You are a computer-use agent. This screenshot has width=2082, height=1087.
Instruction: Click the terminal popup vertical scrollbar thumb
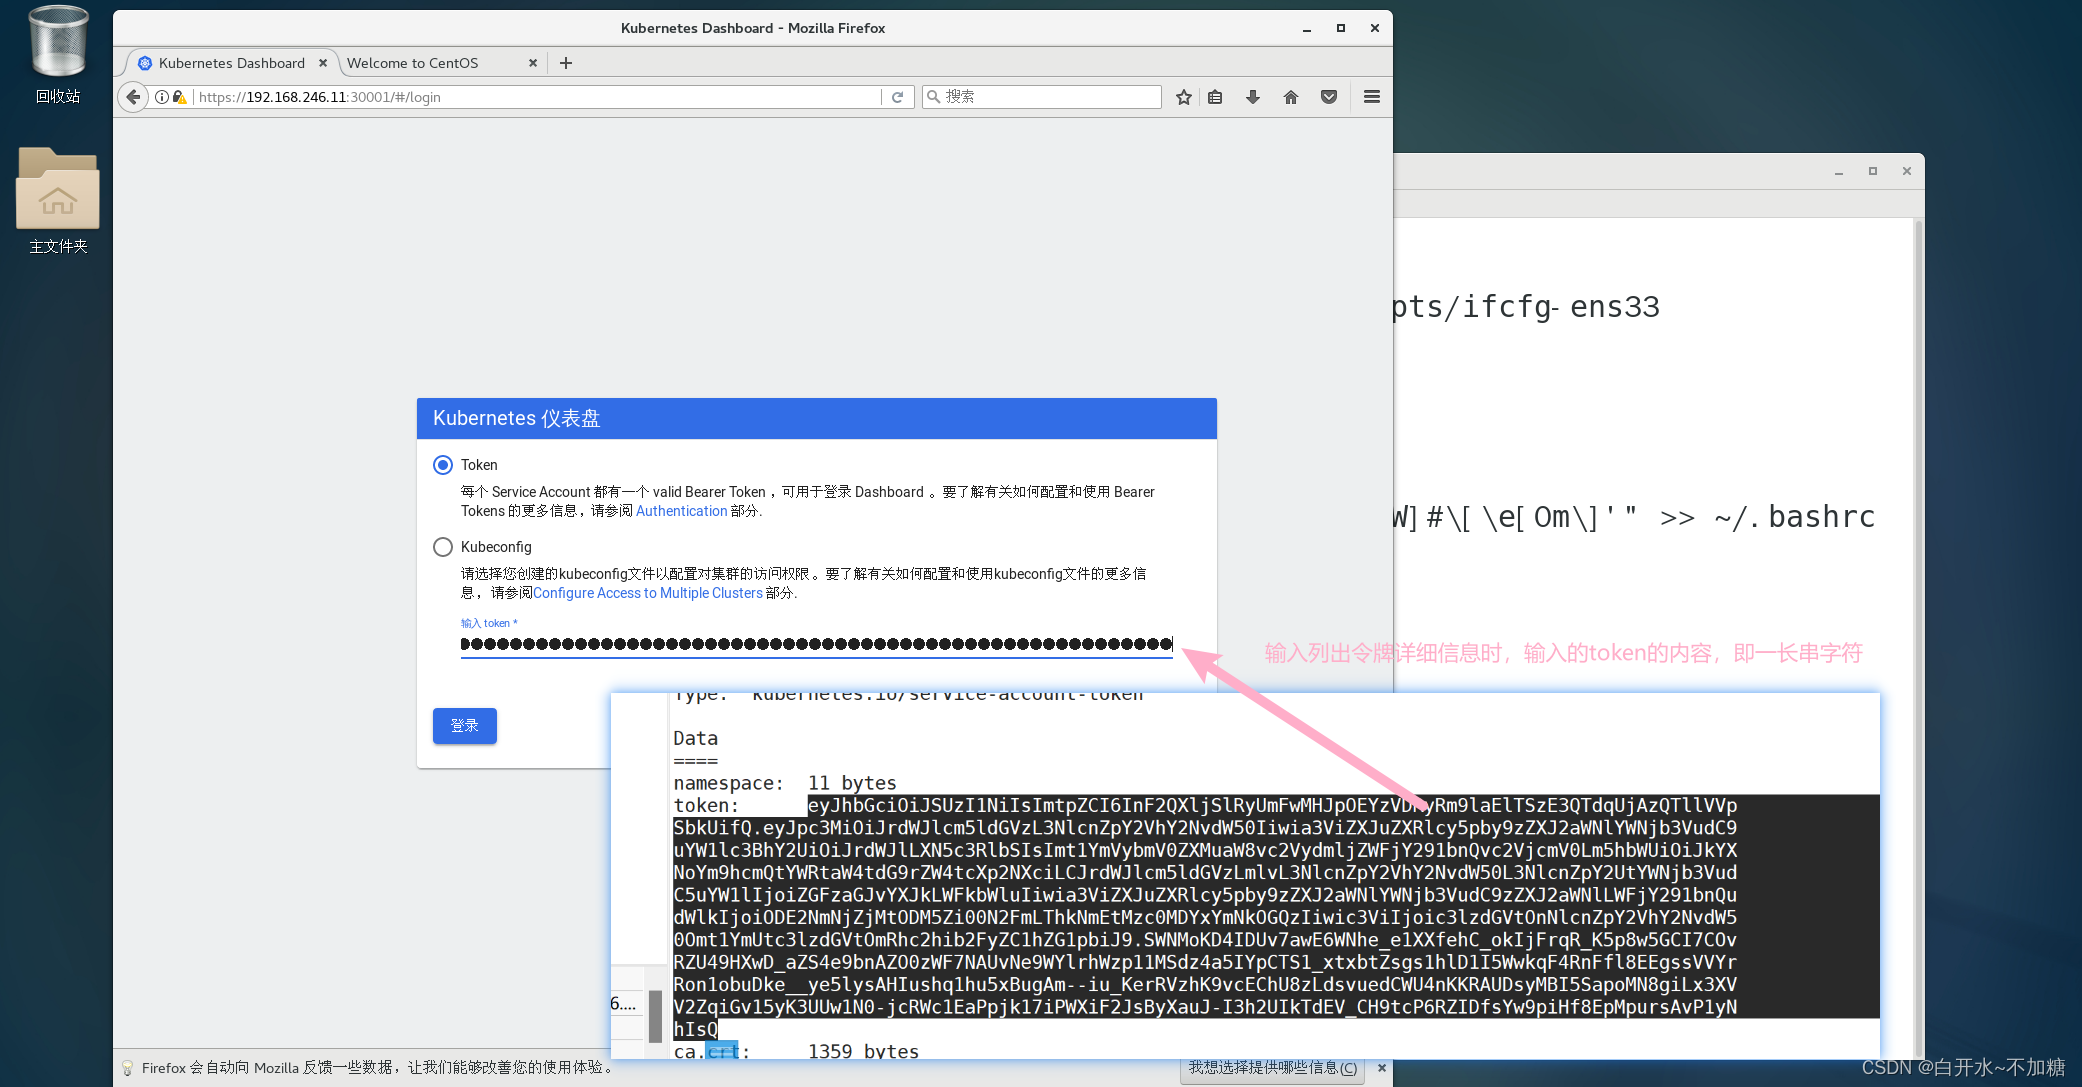click(x=656, y=1015)
